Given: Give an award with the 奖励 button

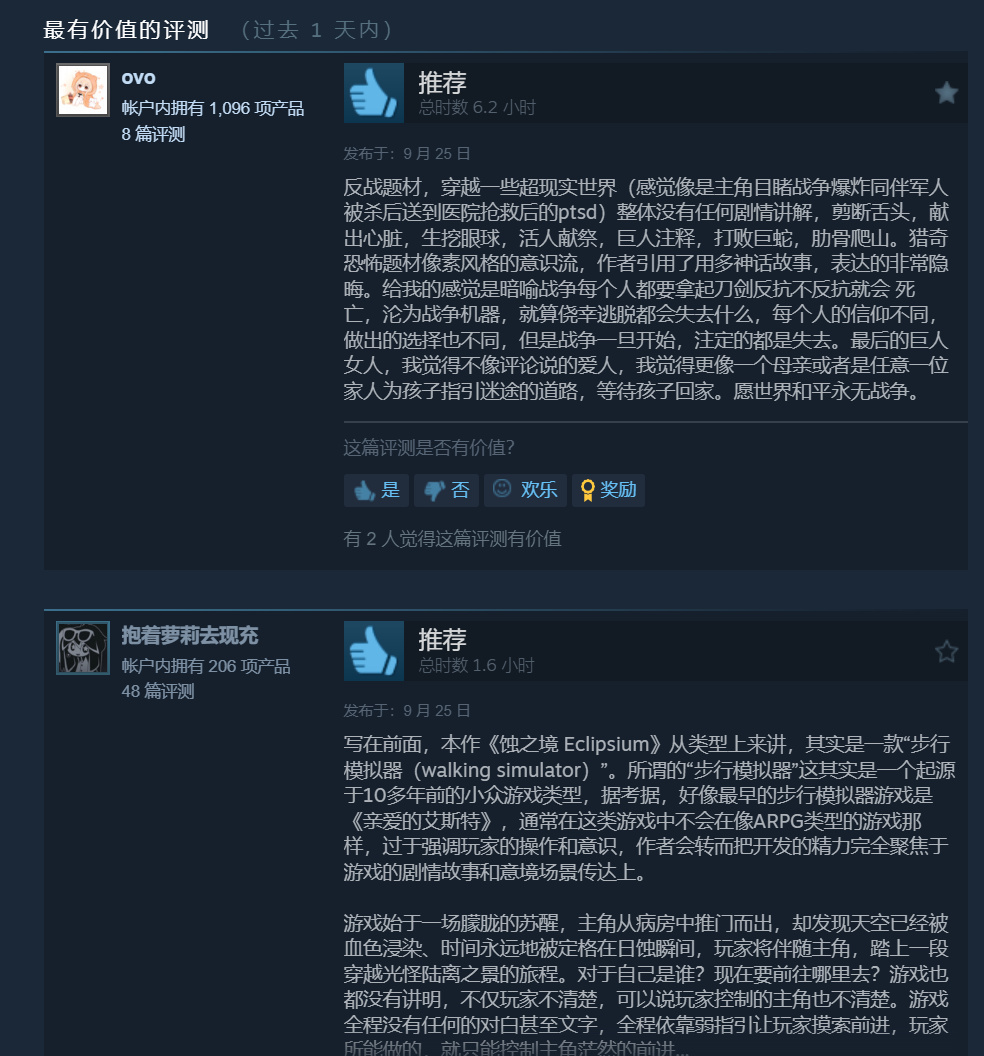Looking at the screenshot, I should click(x=608, y=490).
